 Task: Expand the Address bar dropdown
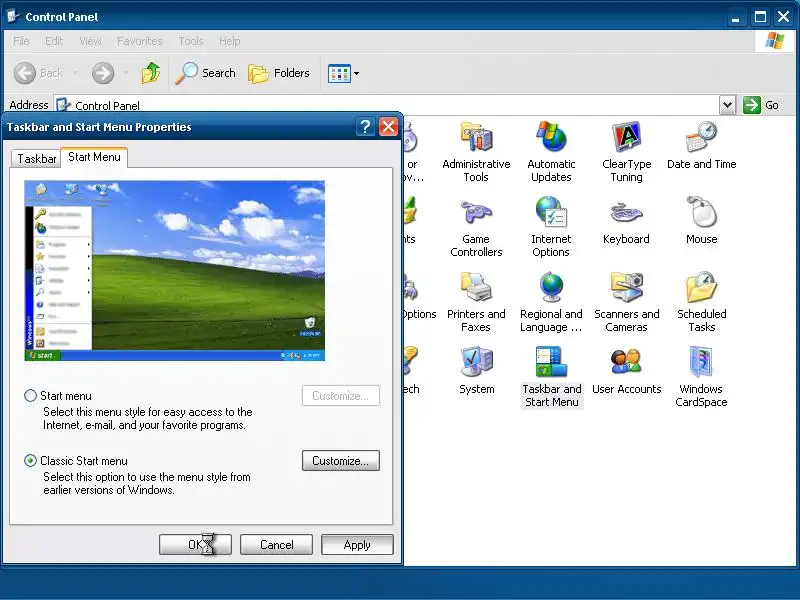click(x=727, y=106)
